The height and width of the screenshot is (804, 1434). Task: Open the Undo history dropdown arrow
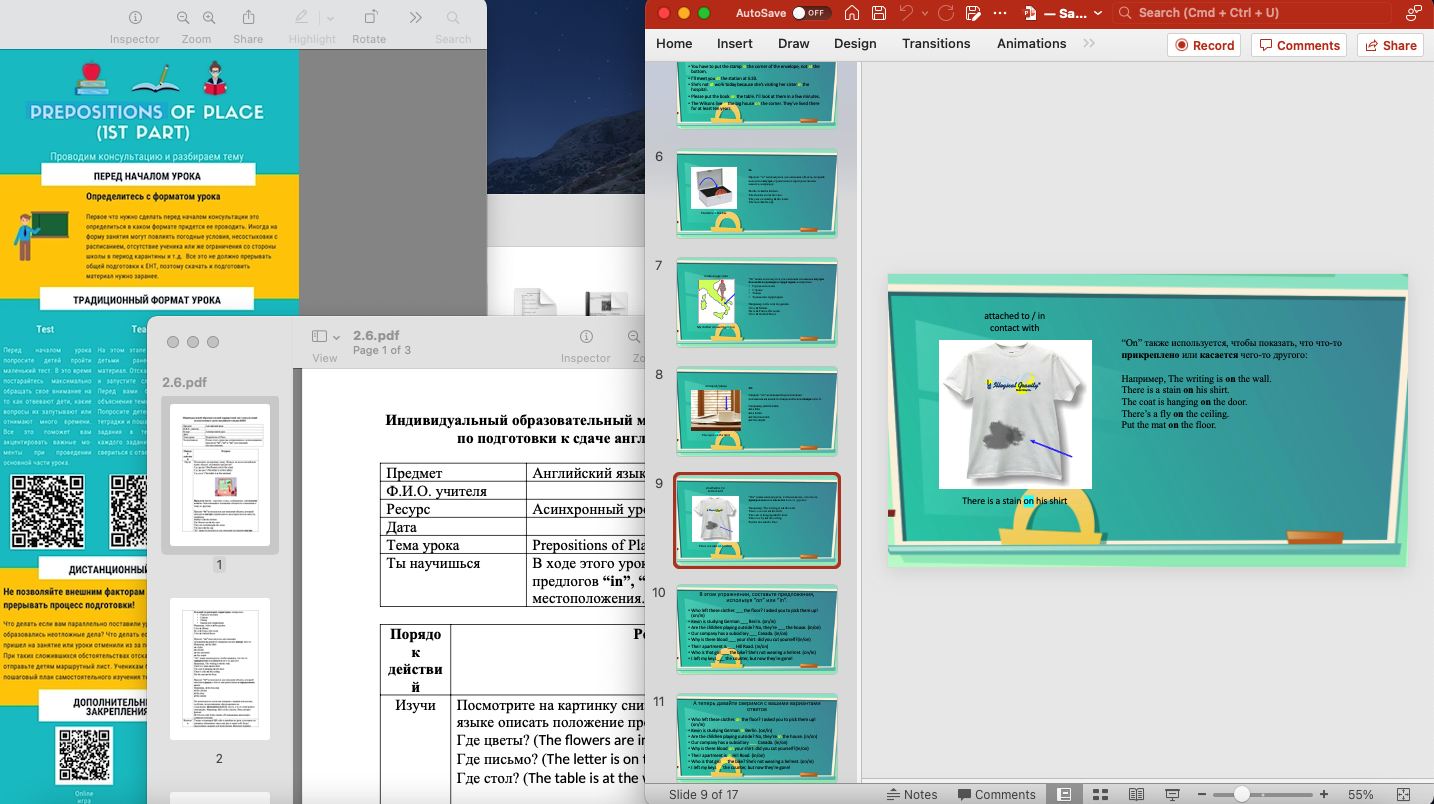[x=924, y=13]
